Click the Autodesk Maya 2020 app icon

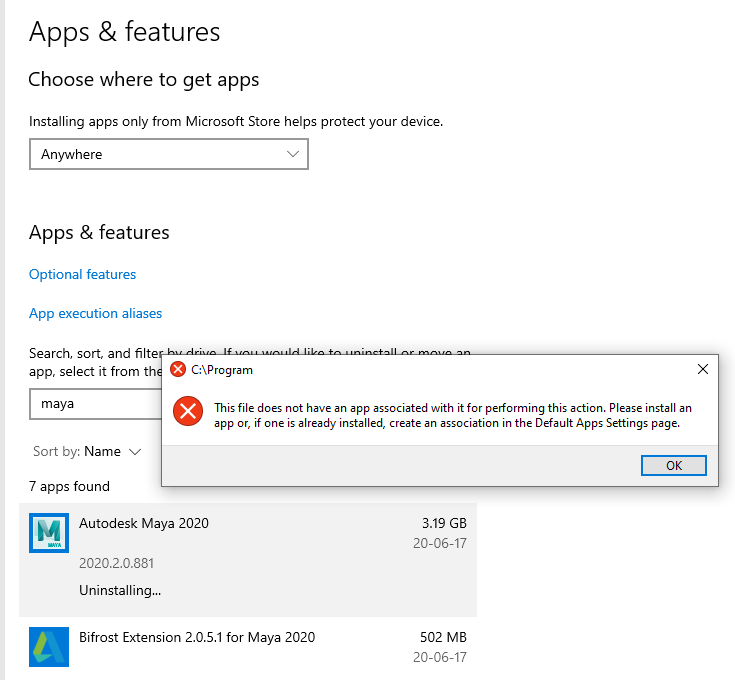pyautogui.click(x=49, y=533)
